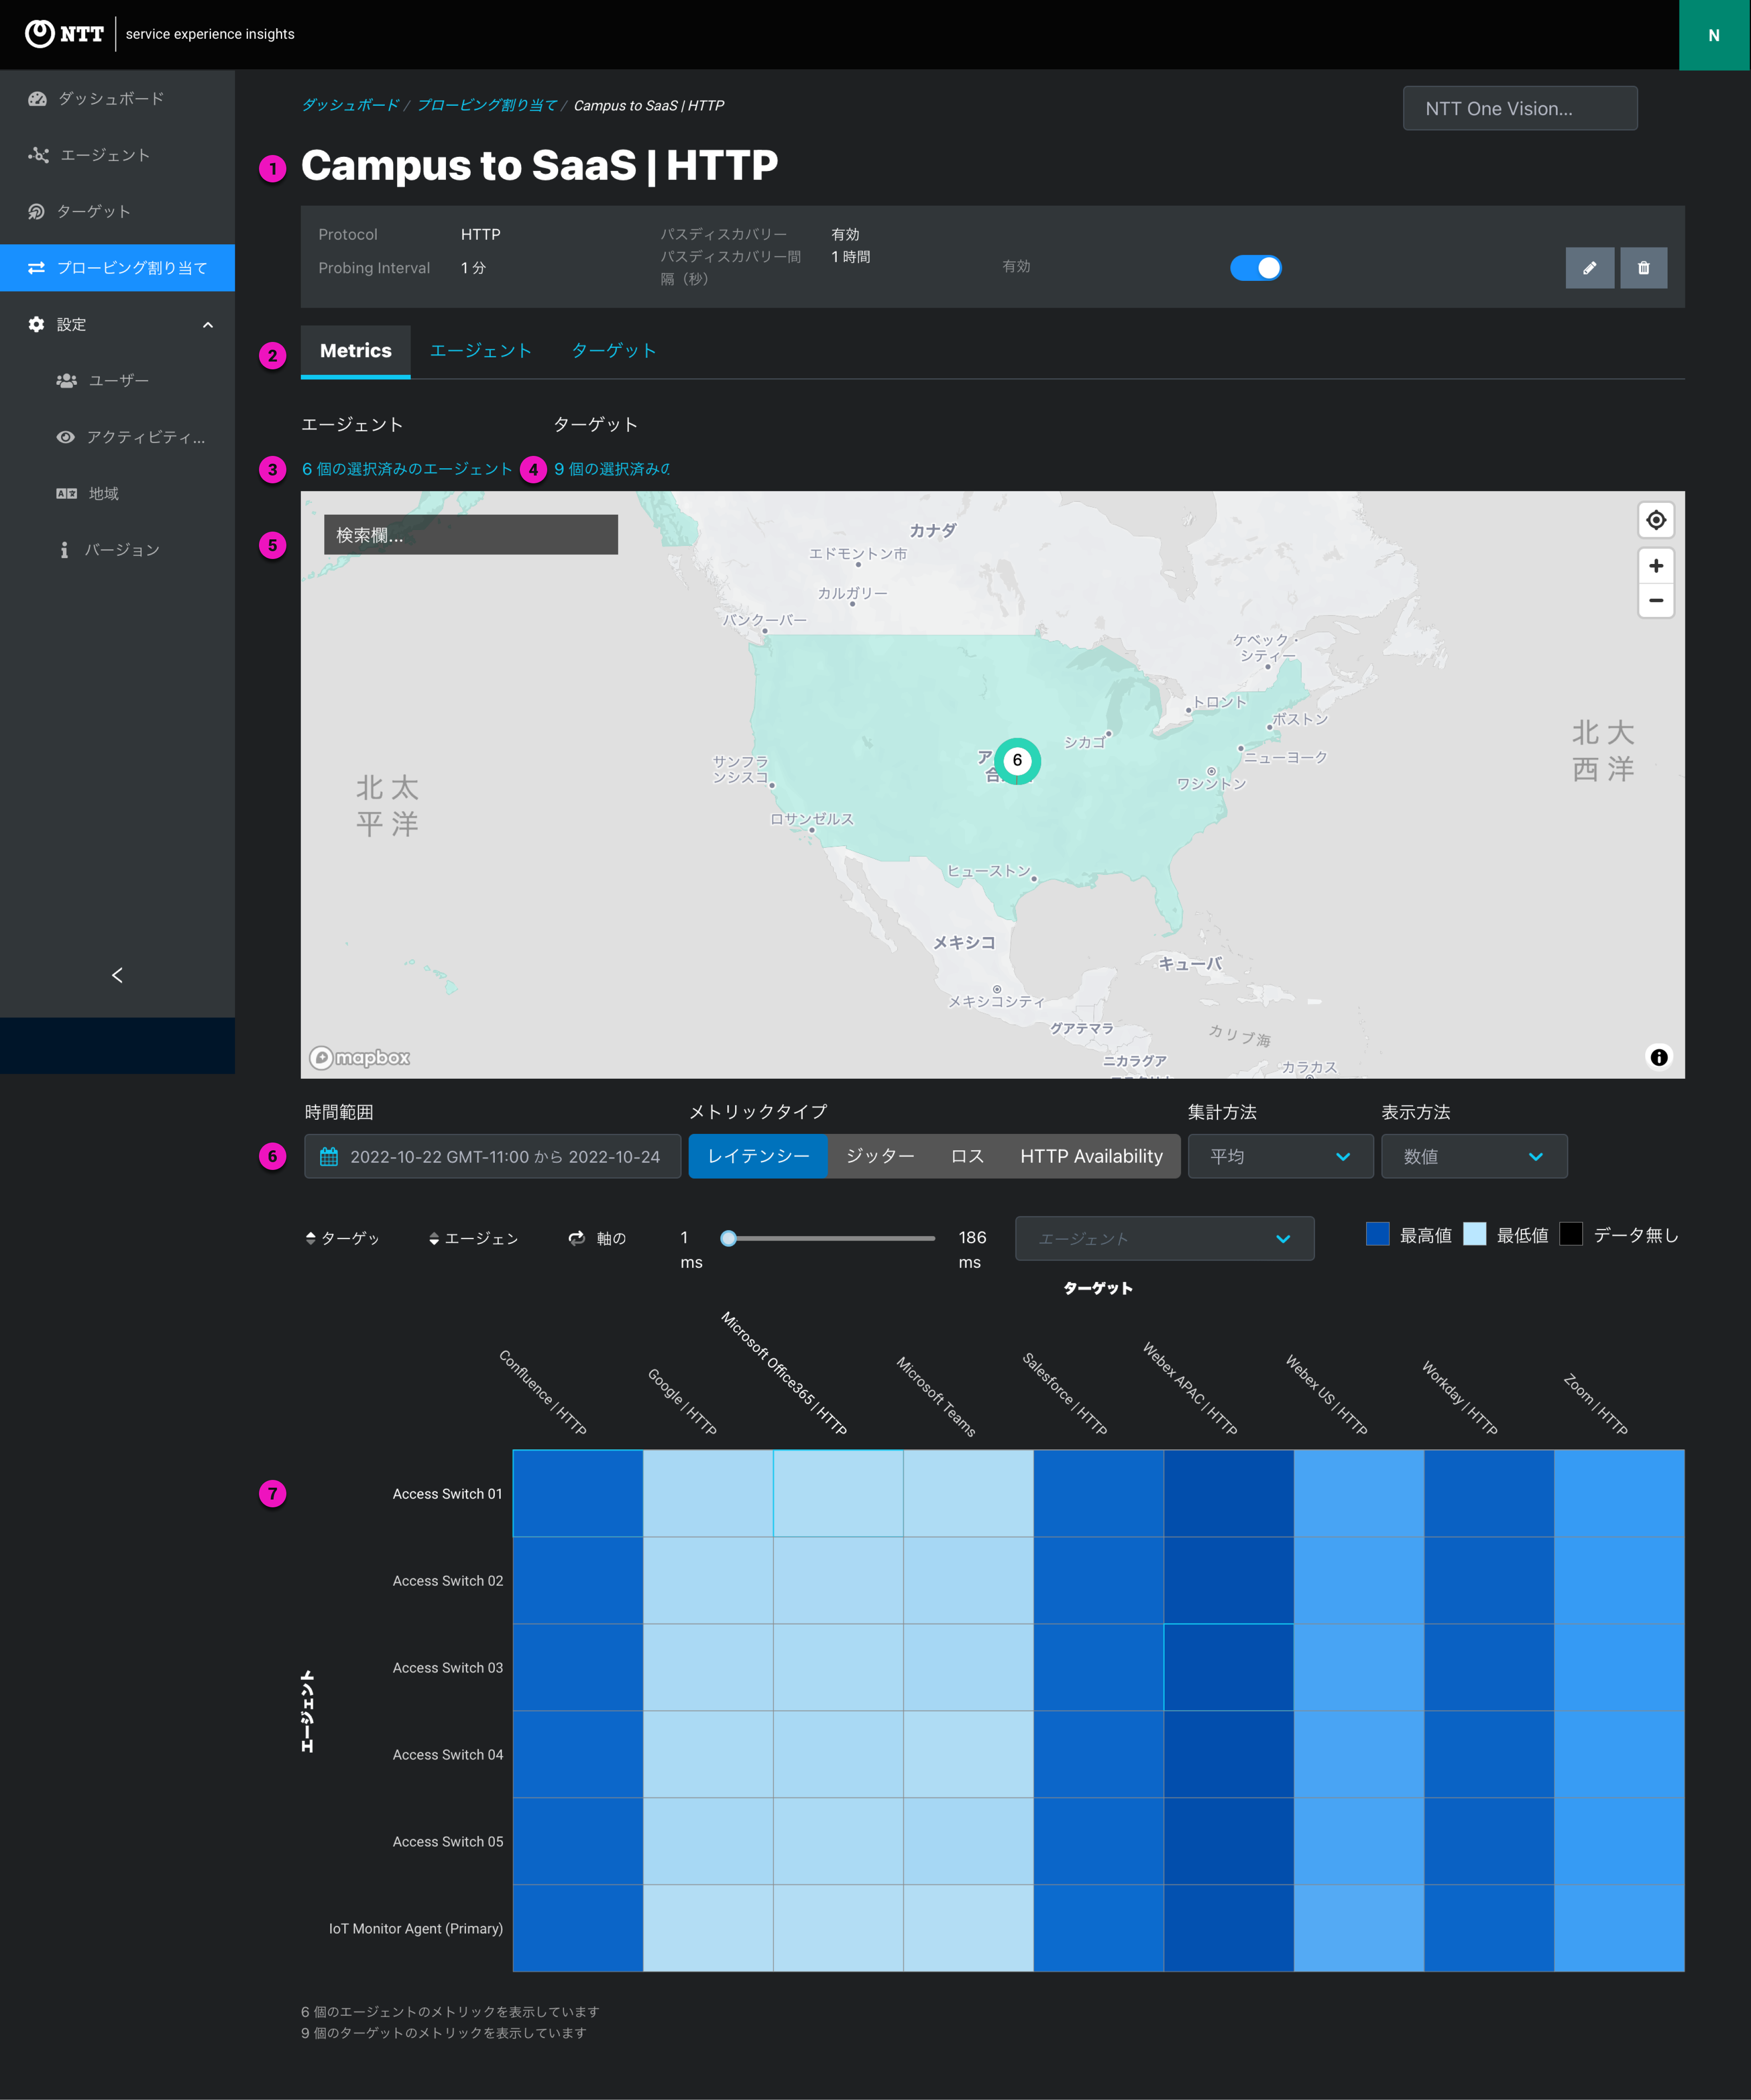Screen dimensions: 1751x2100
Task: Open the エージェント filter dropdown
Action: 1164,1238
